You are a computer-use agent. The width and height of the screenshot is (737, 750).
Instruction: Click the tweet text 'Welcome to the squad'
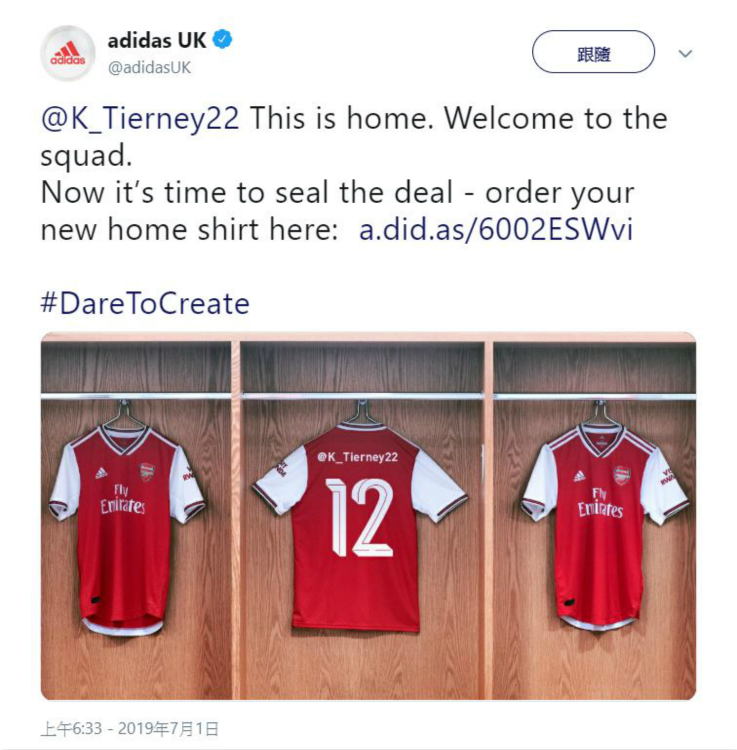[354, 137]
